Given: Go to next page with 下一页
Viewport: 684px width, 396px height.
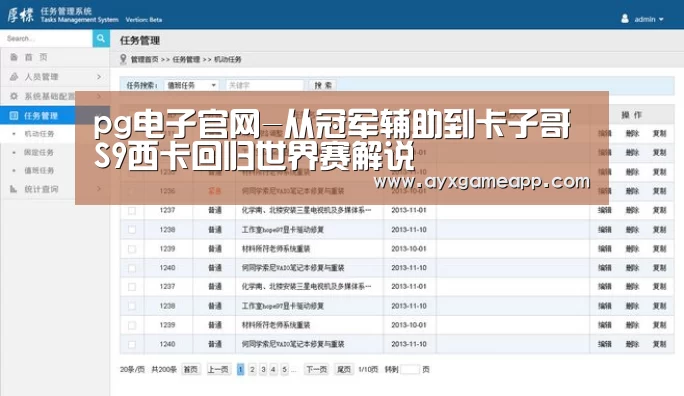Looking at the screenshot, I should pyautogui.click(x=316, y=369).
